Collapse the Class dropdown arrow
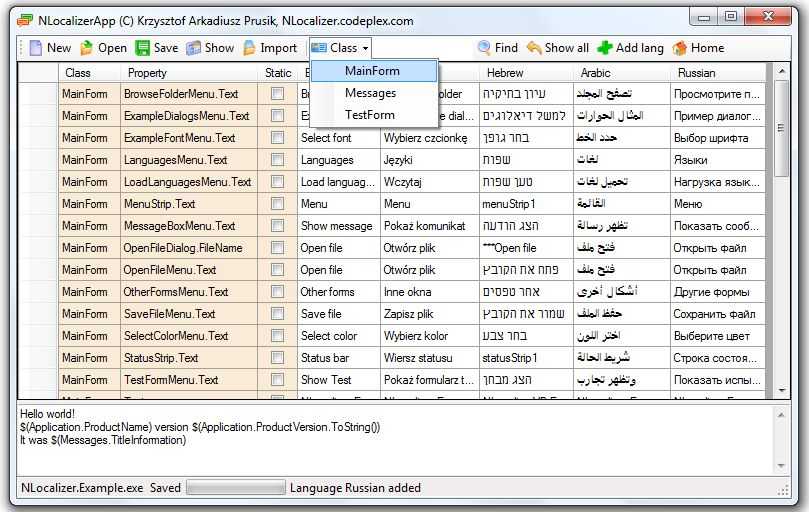 click(x=365, y=49)
